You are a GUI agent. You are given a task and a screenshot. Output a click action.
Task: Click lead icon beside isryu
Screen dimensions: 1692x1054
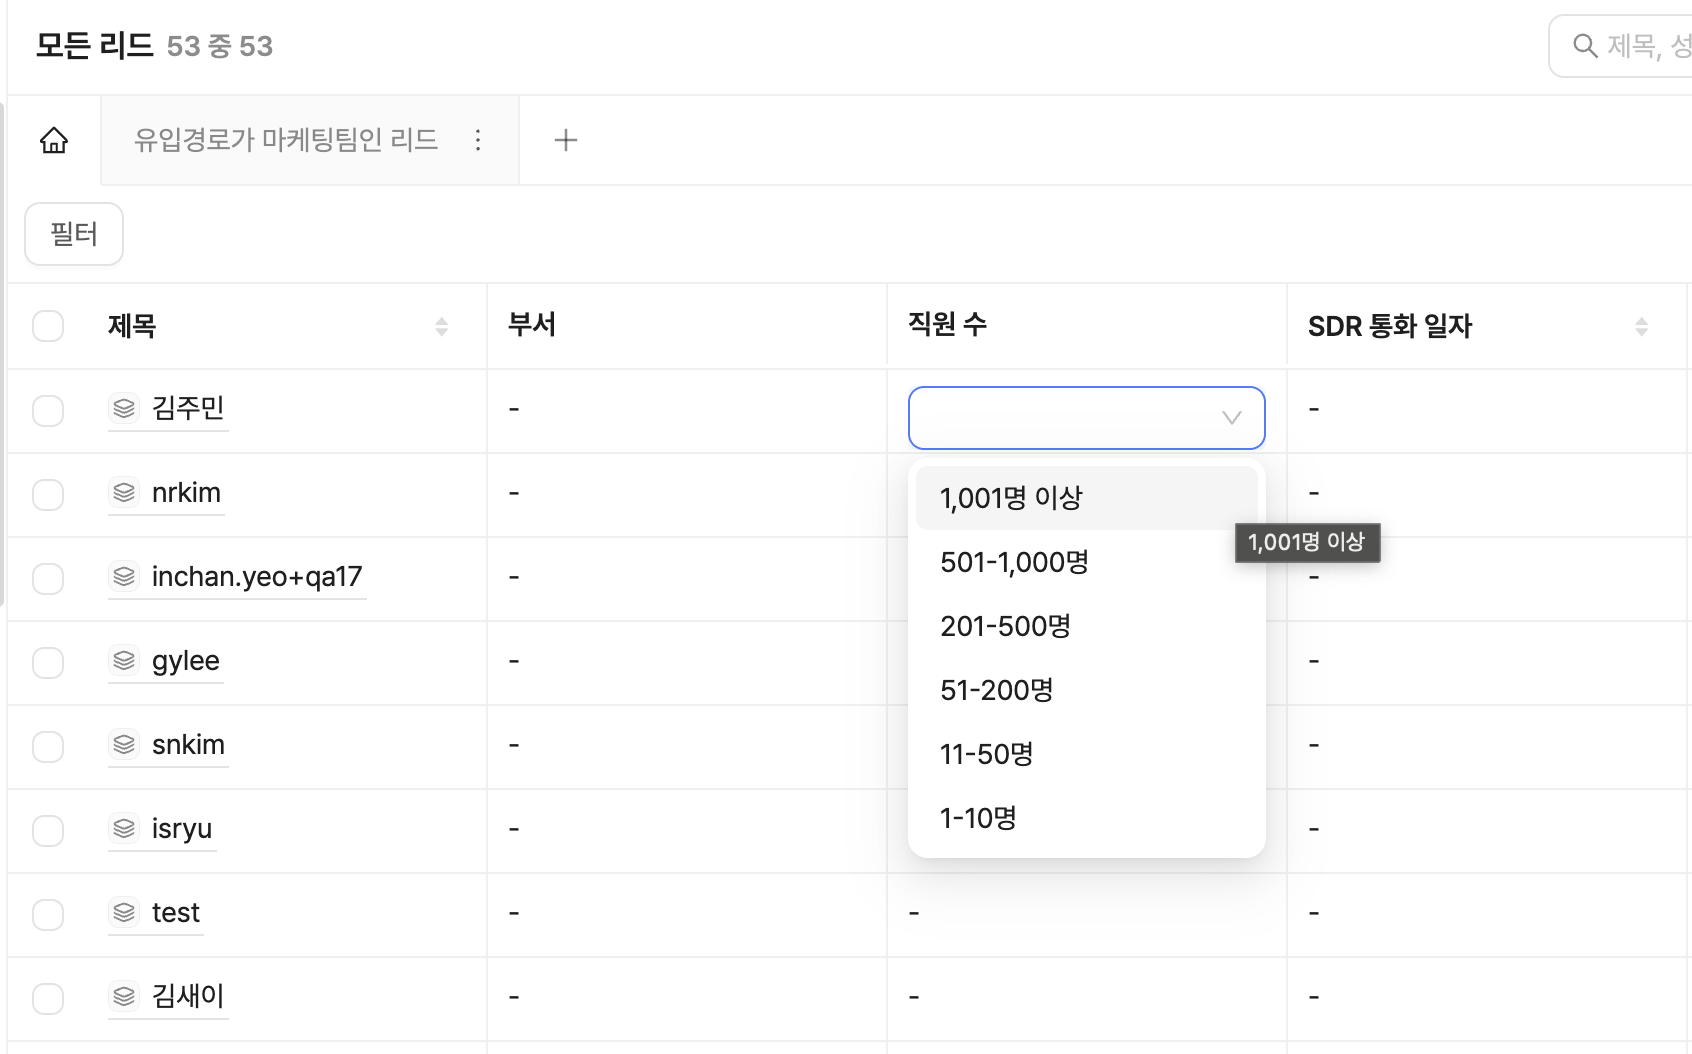(x=124, y=829)
